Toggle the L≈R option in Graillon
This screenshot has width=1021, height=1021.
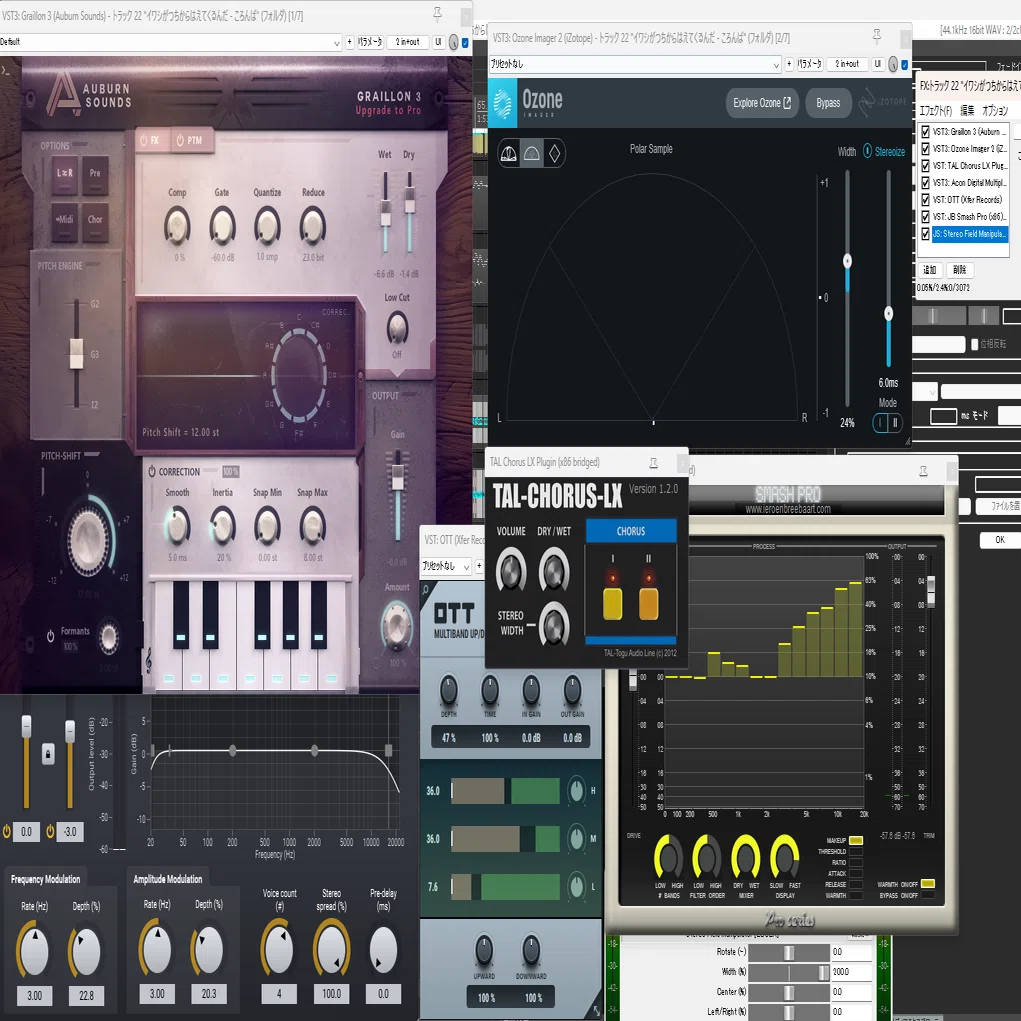click(x=64, y=173)
